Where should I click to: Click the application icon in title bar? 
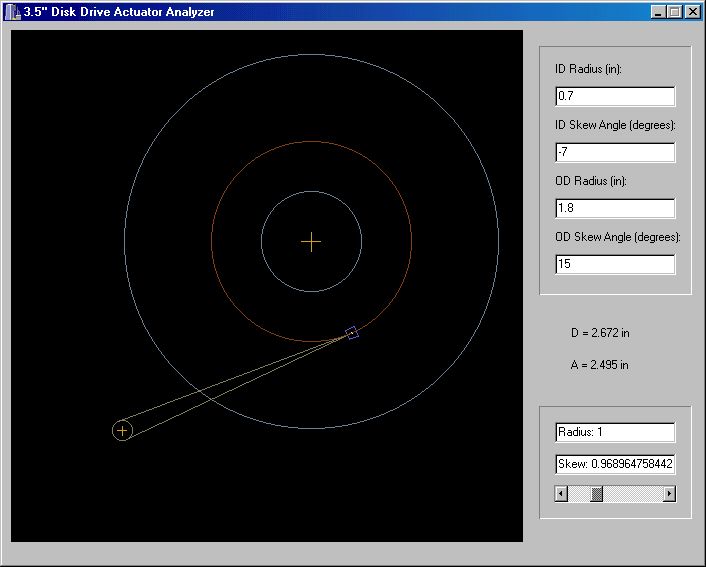click(x=12, y=12)
